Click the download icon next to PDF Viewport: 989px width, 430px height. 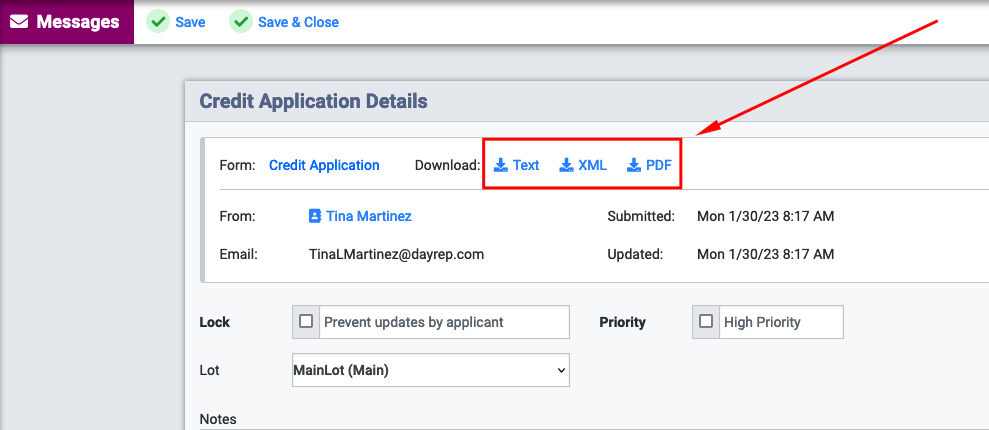pos(633,165)
